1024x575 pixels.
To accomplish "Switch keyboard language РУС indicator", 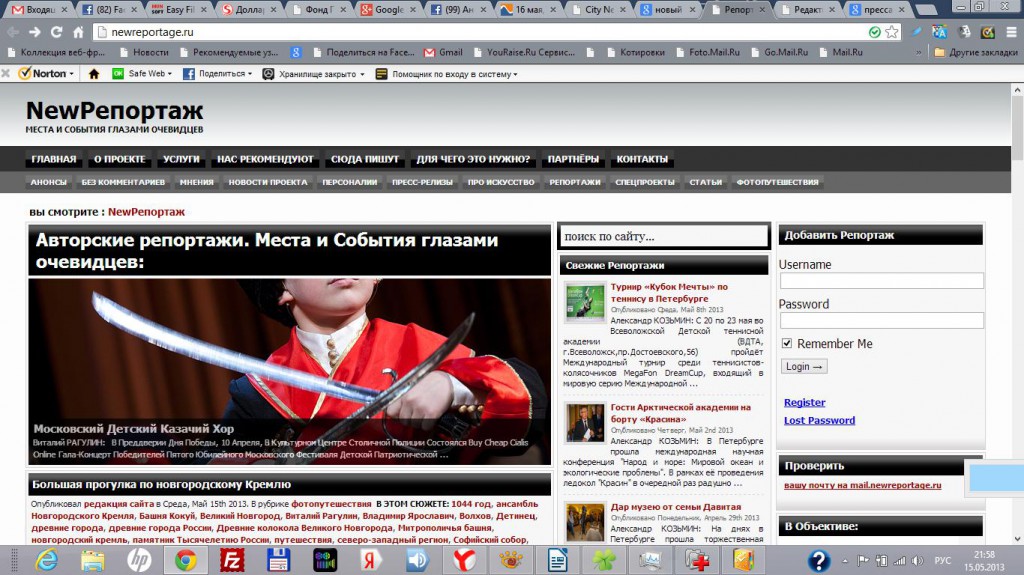I will point(942,561).
